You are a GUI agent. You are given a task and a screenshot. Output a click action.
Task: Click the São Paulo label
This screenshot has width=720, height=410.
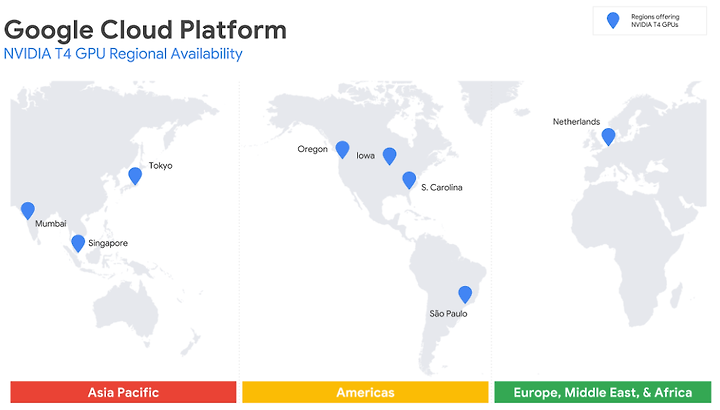click(x=448, y=314)
